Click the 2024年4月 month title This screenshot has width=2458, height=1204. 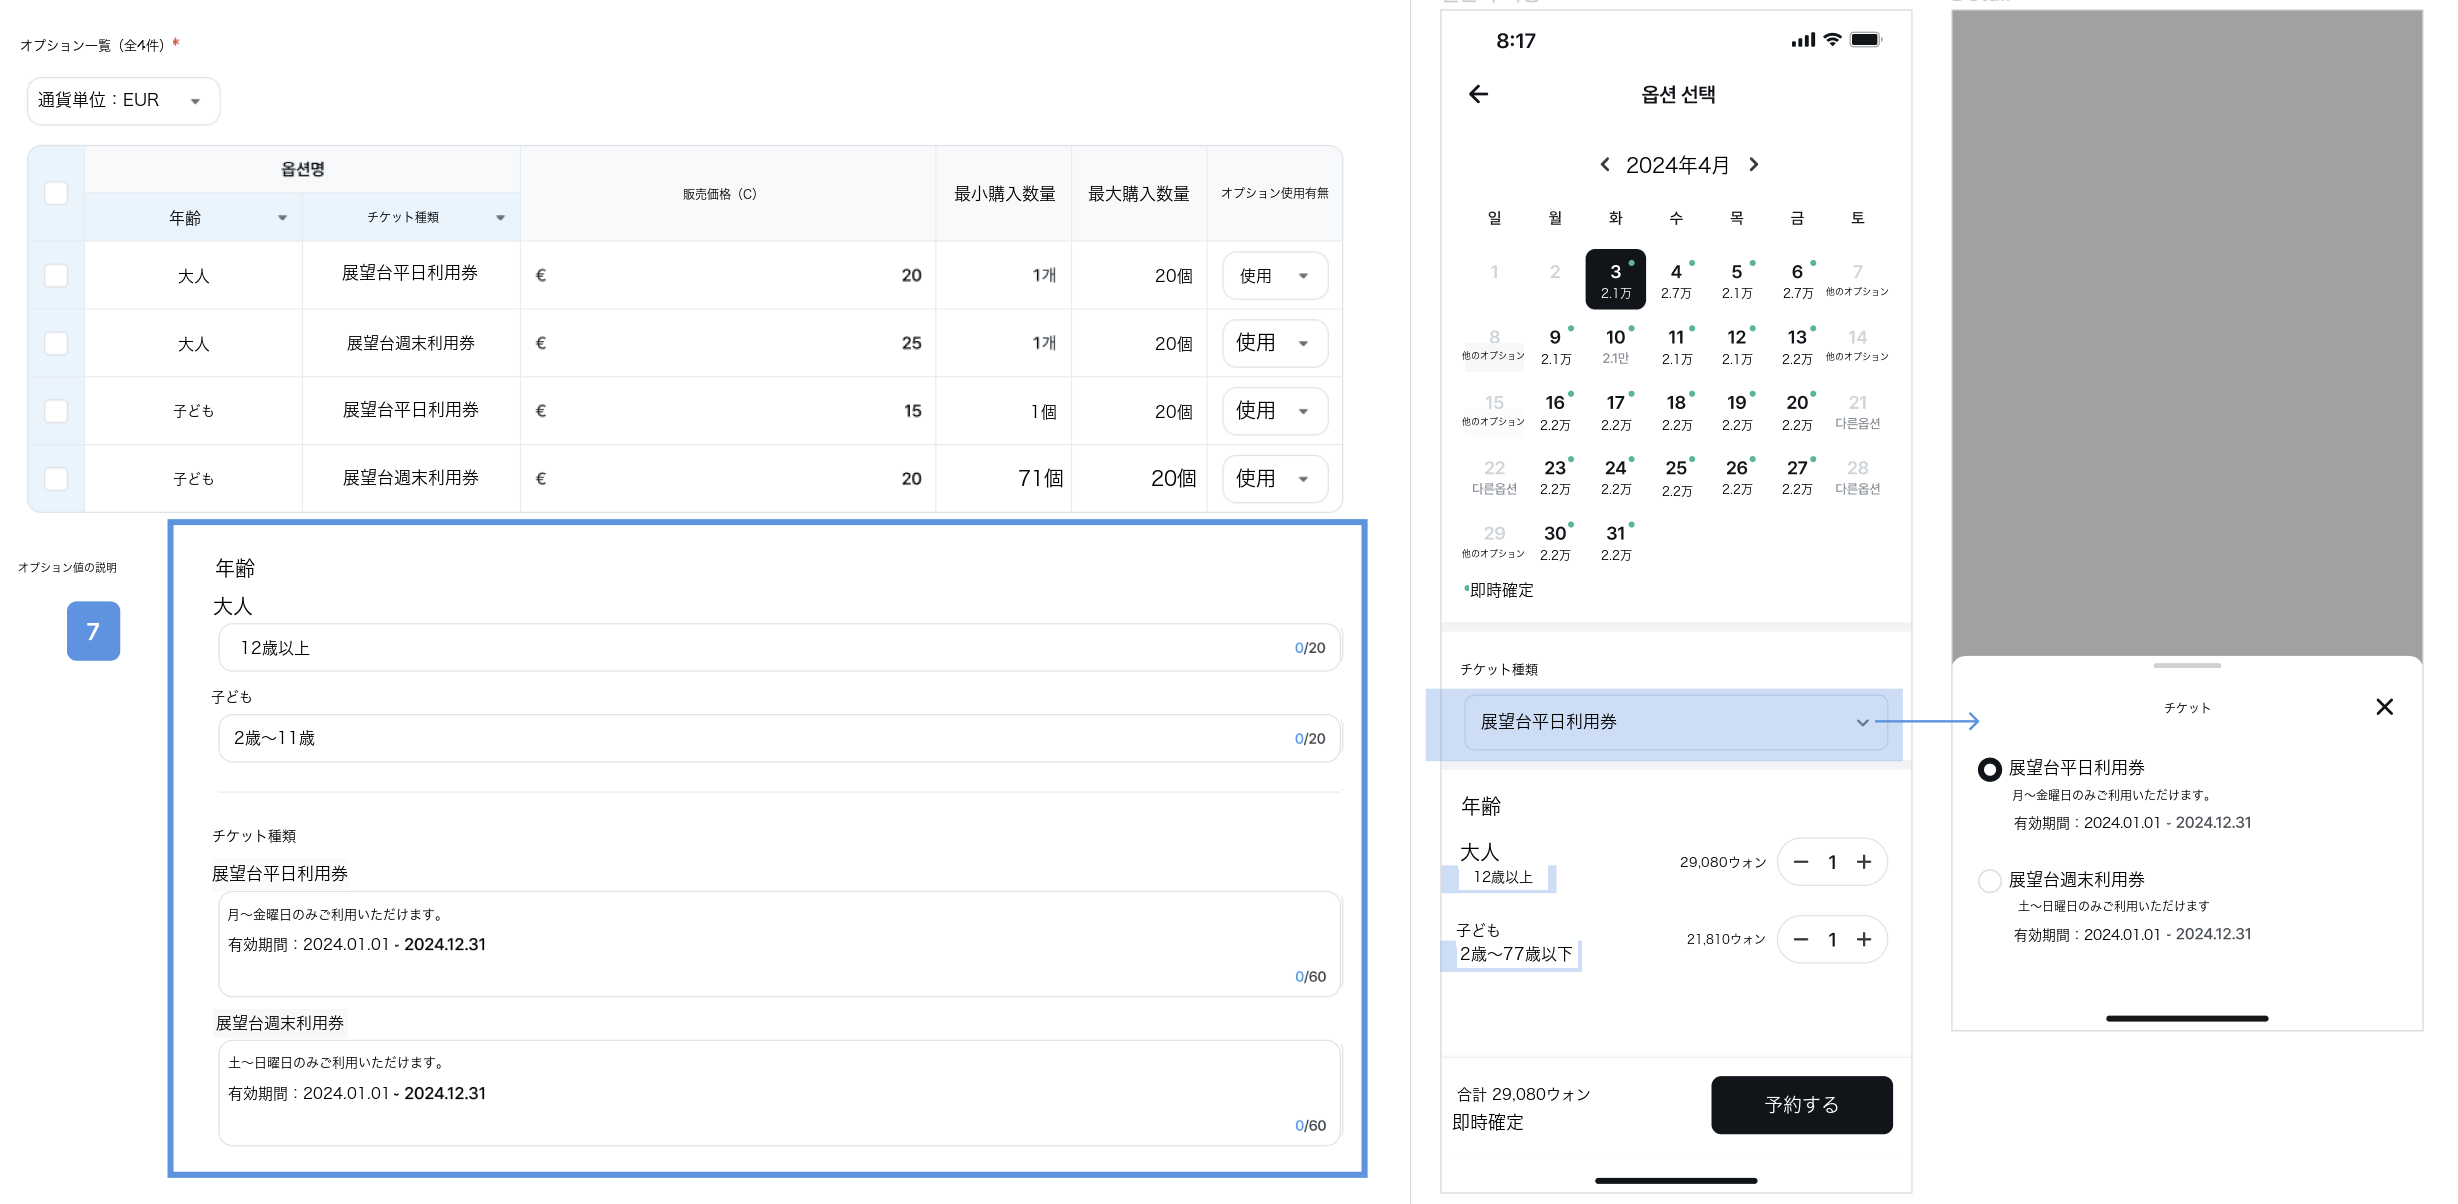(x=1677, y=165)
